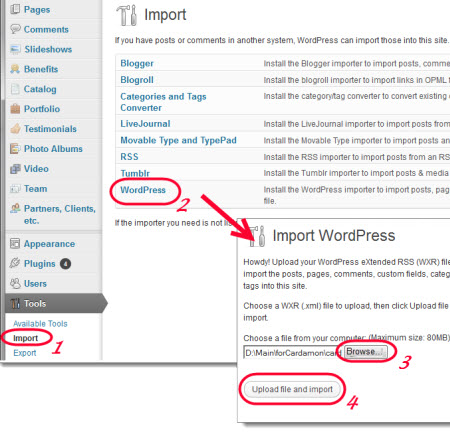
Task: Click the Benefits ribbon icon
Action: pos(15,69)
